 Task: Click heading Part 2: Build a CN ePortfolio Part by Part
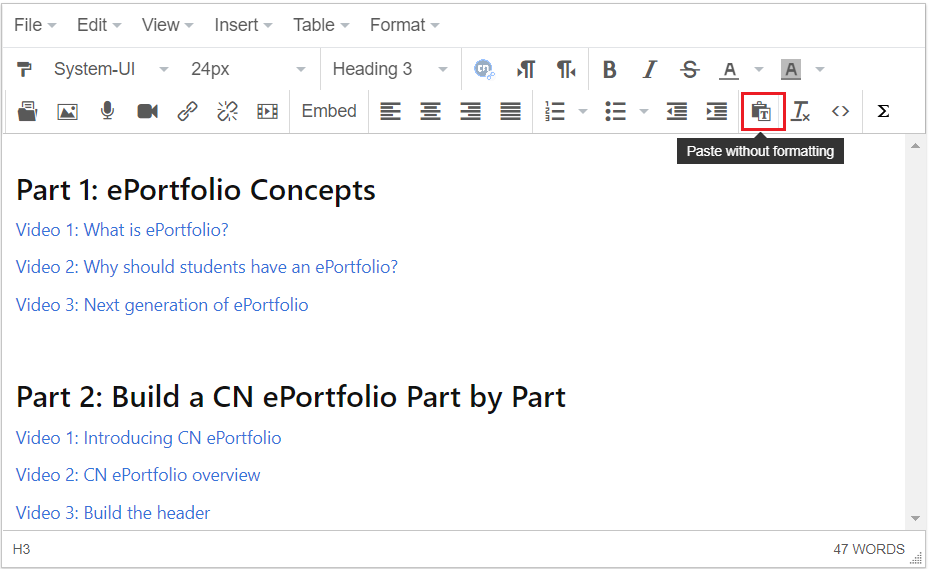(291, 398)
